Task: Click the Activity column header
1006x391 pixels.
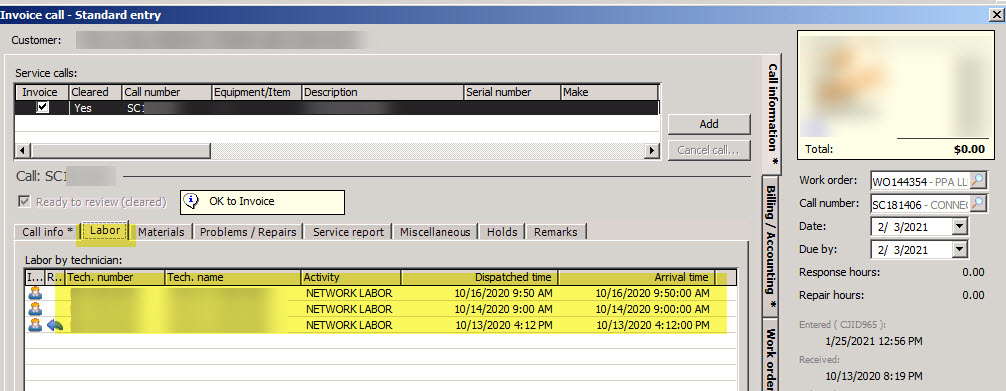Action: pos(350,277)
